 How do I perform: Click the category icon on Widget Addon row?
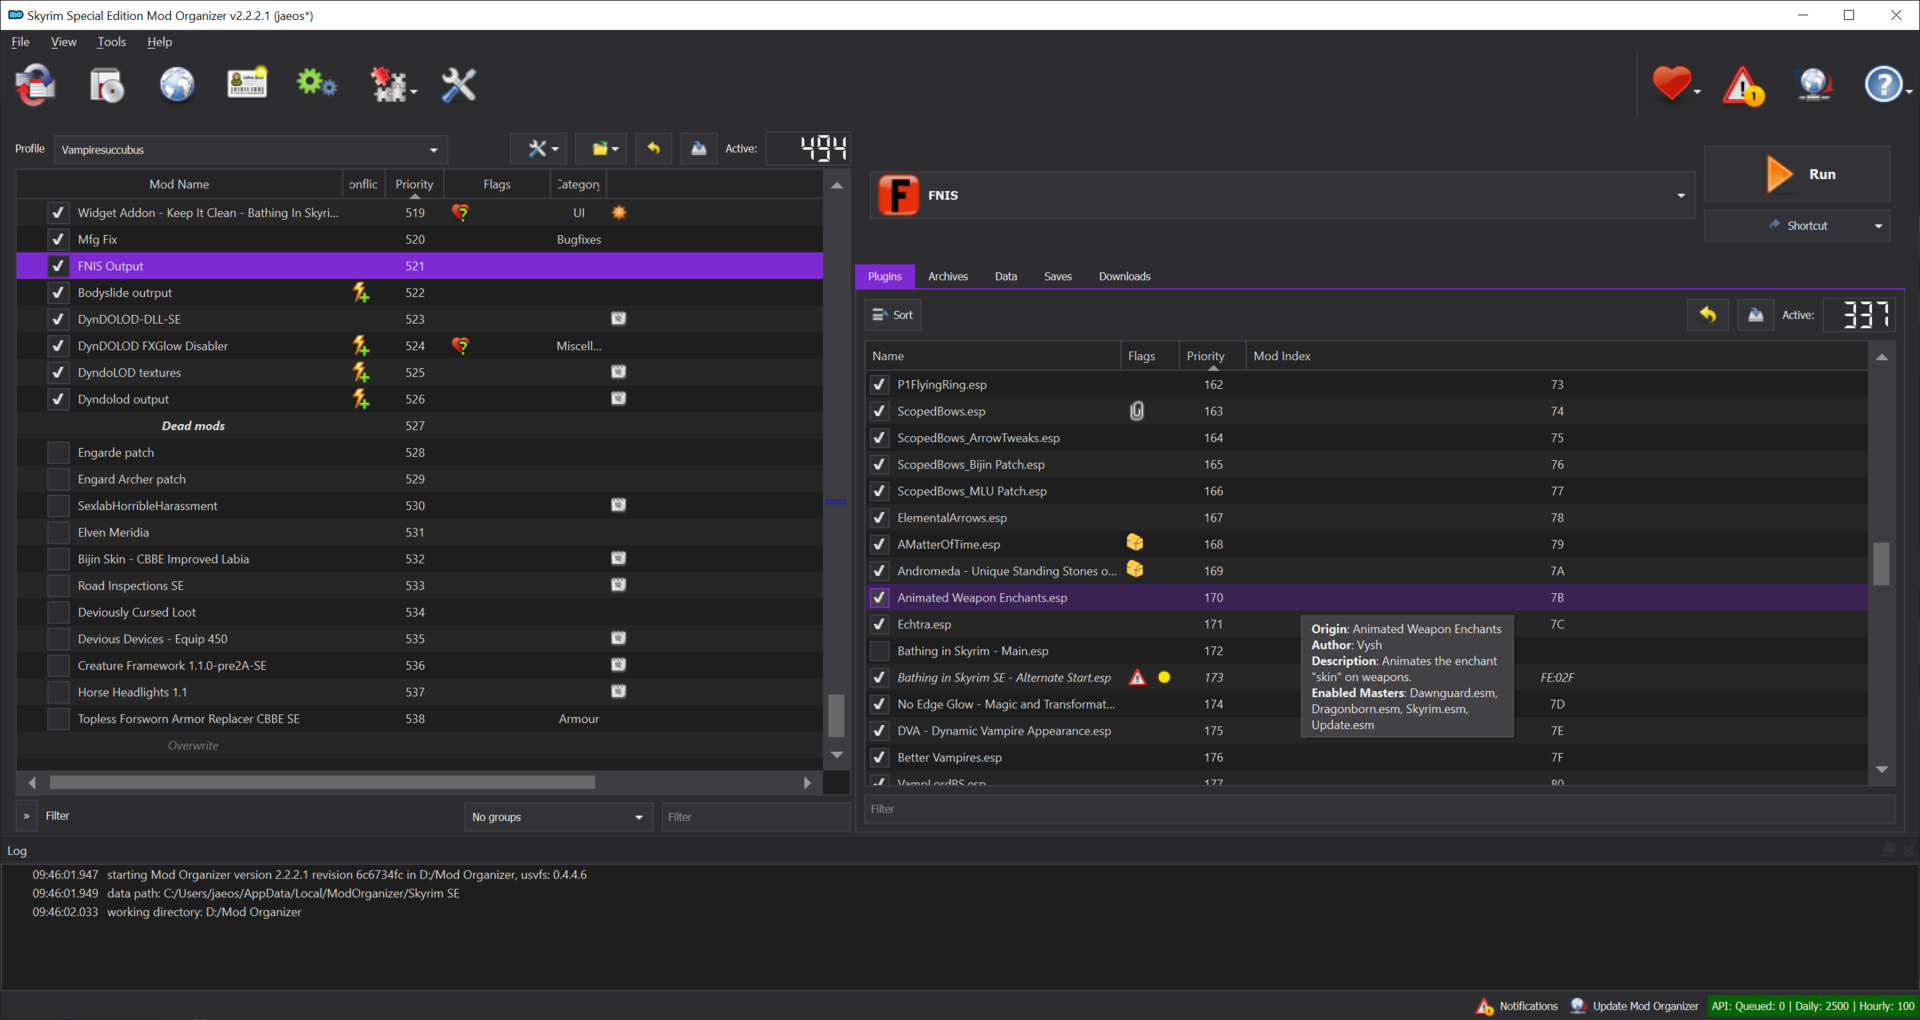pyautogui.click(x=619, y=212)
